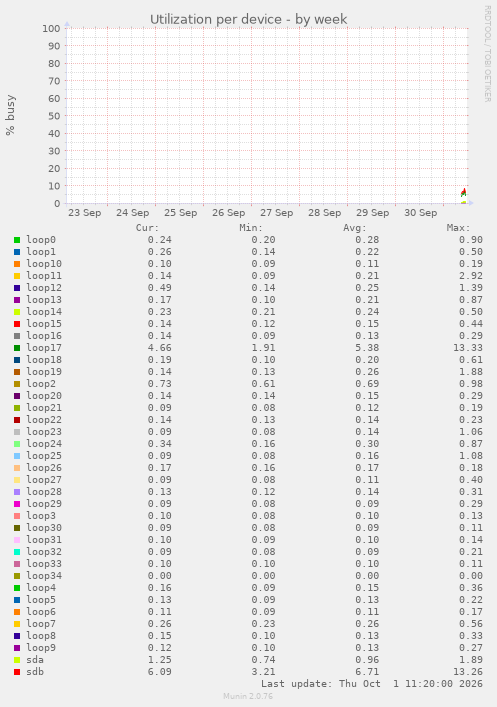The width and height of the screenshot is (497, 707).
Task: Click the 'loop34' legend label
Action: (44, 576)
